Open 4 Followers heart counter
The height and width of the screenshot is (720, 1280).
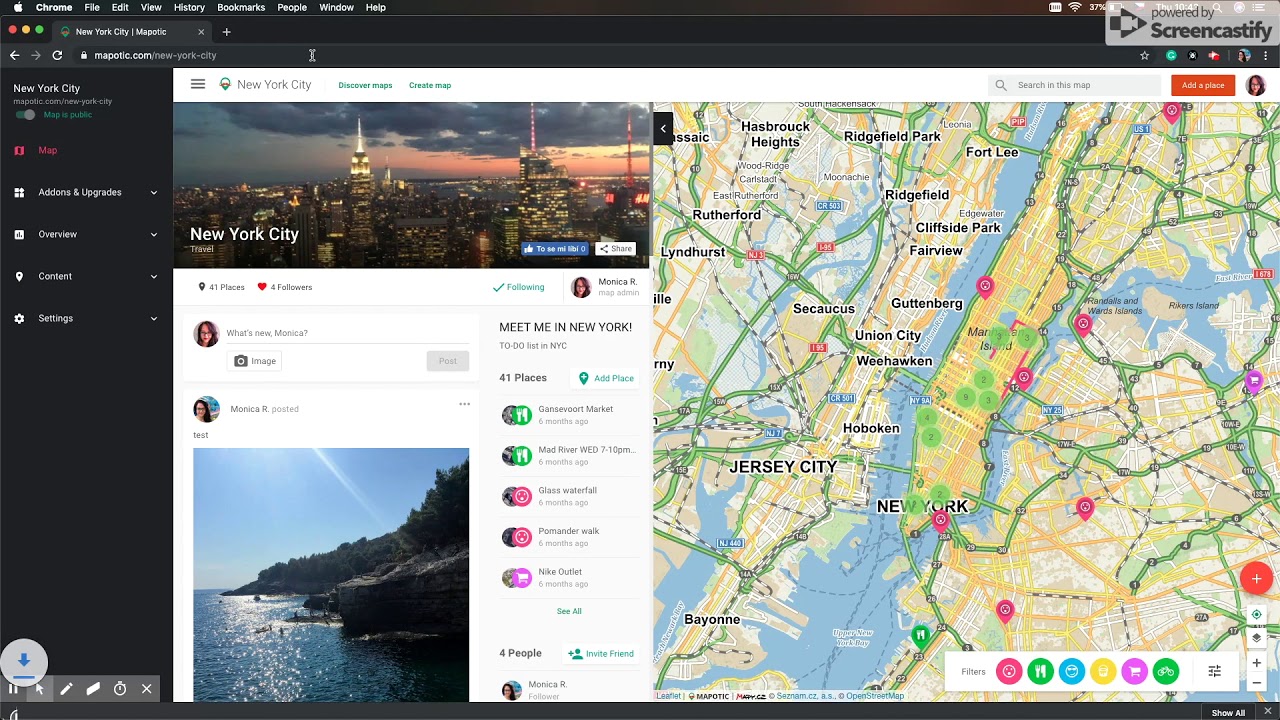pos(285,287)
